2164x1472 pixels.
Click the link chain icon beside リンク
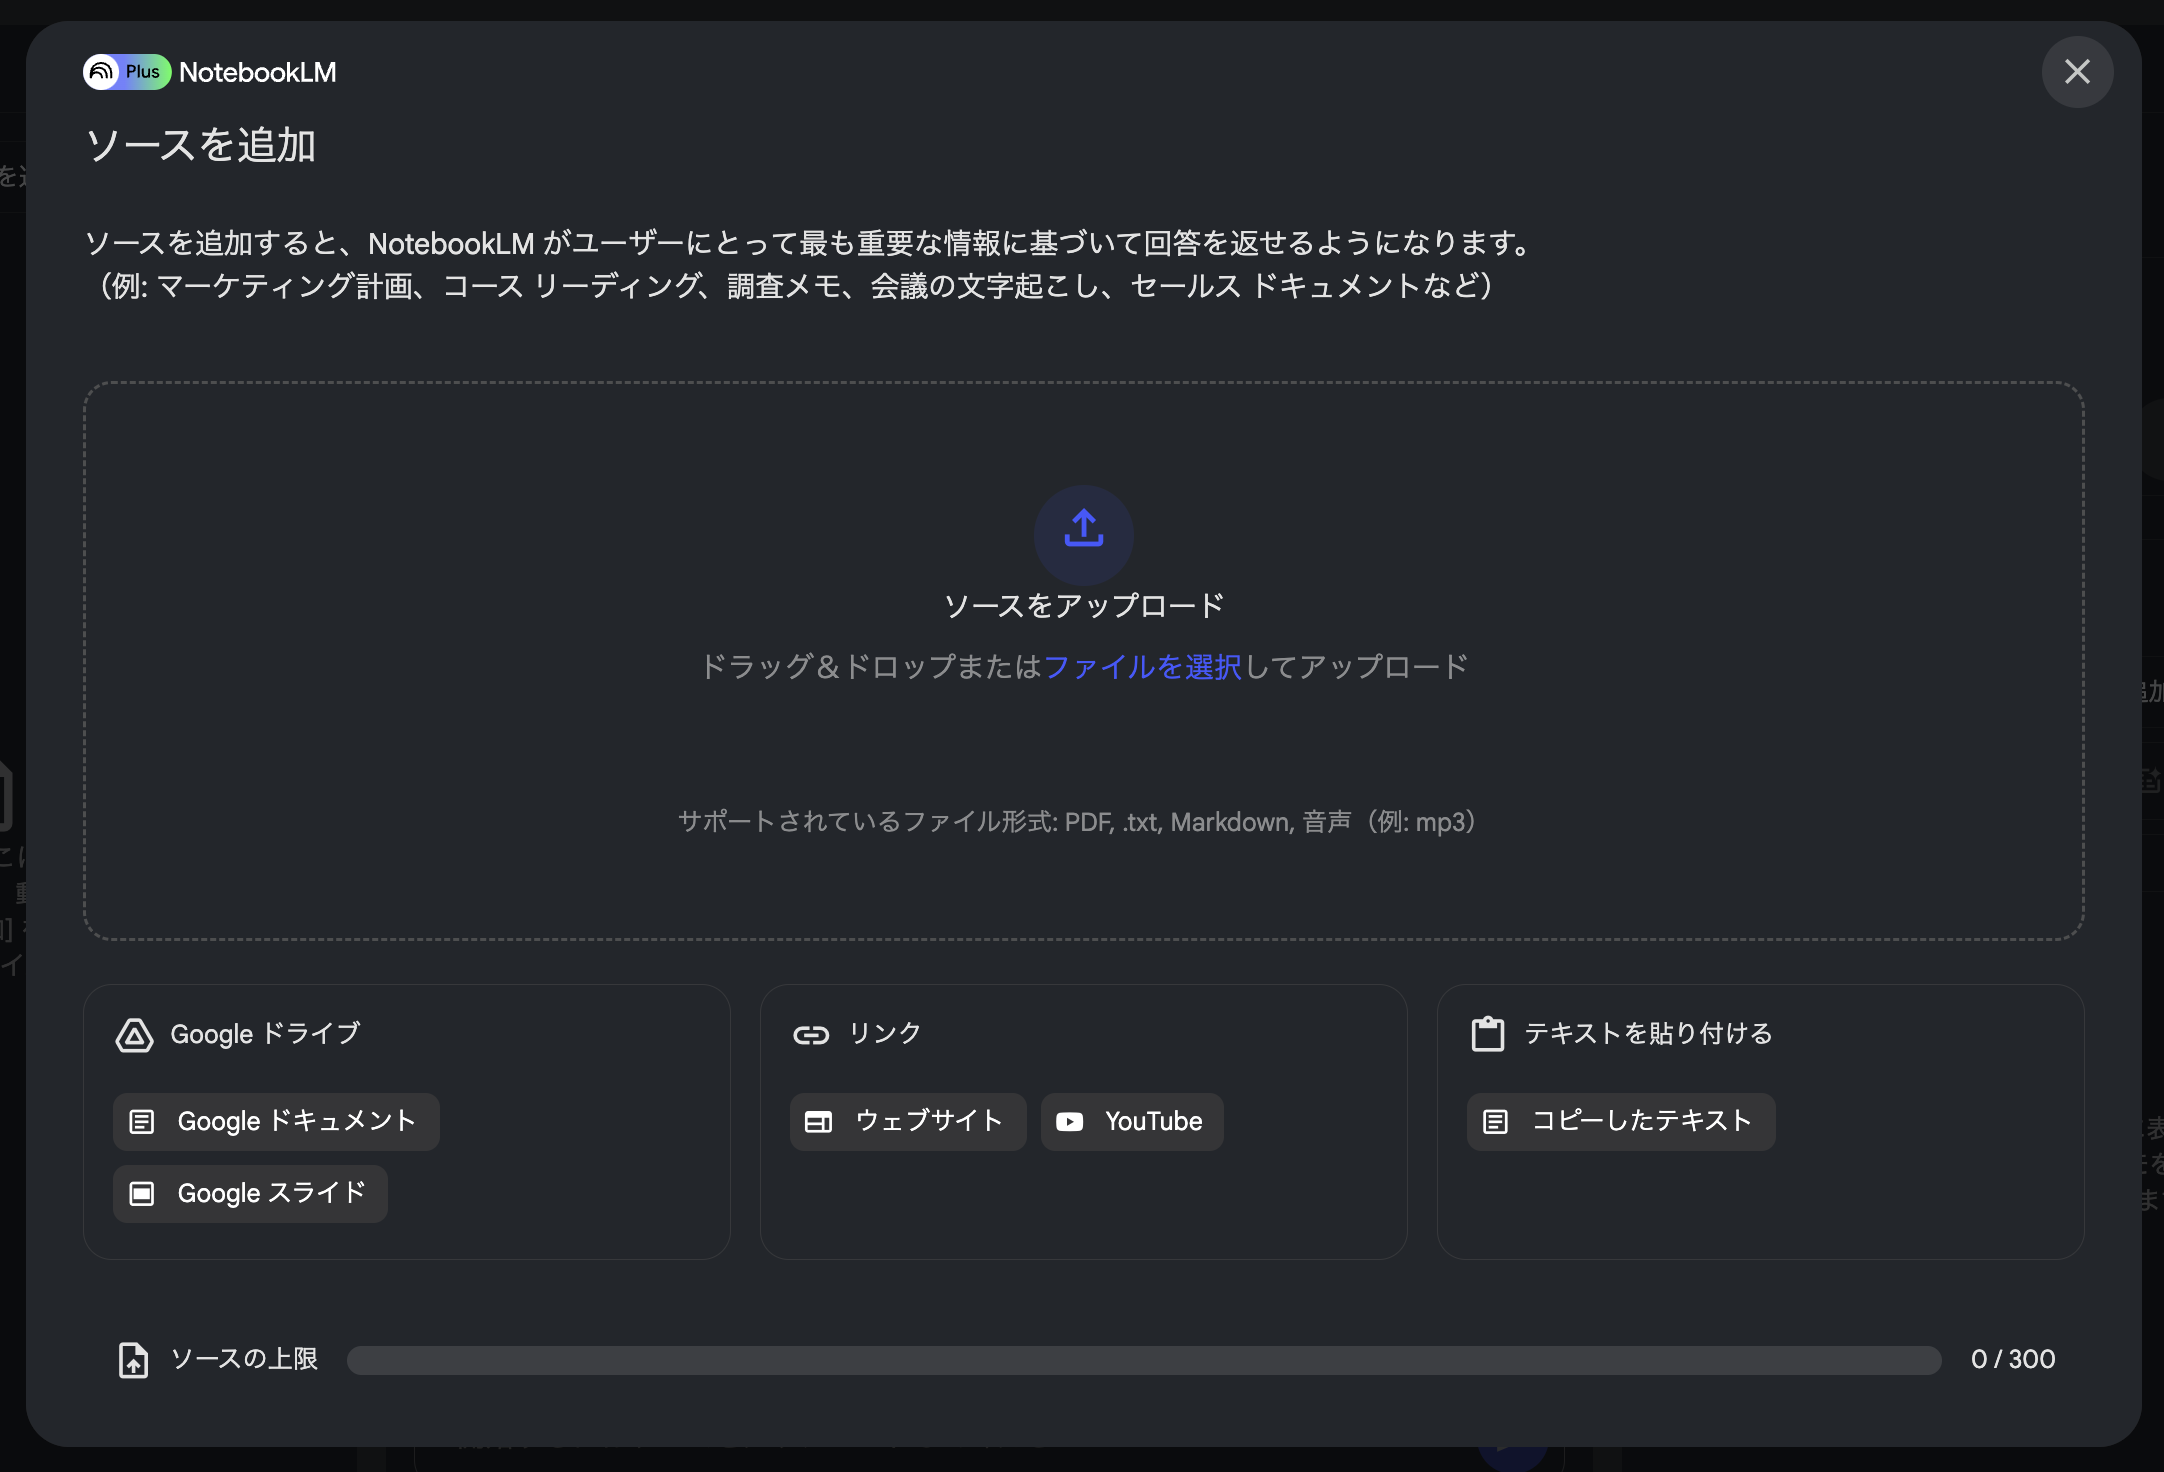pos(812,1034)
